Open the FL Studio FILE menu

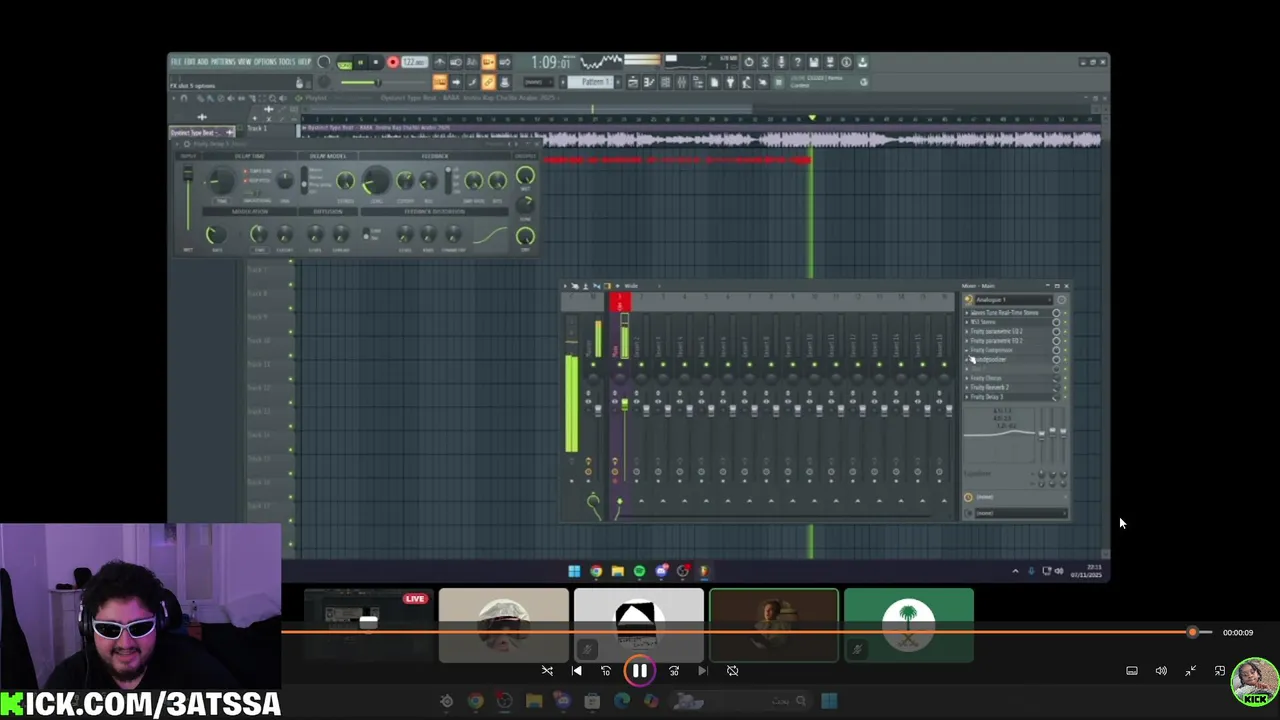[x=175, y=62]
